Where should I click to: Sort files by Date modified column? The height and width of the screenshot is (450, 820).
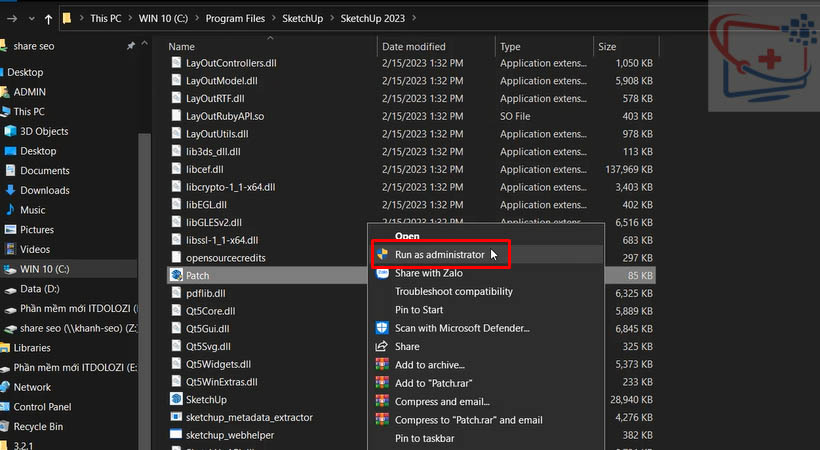414,47
